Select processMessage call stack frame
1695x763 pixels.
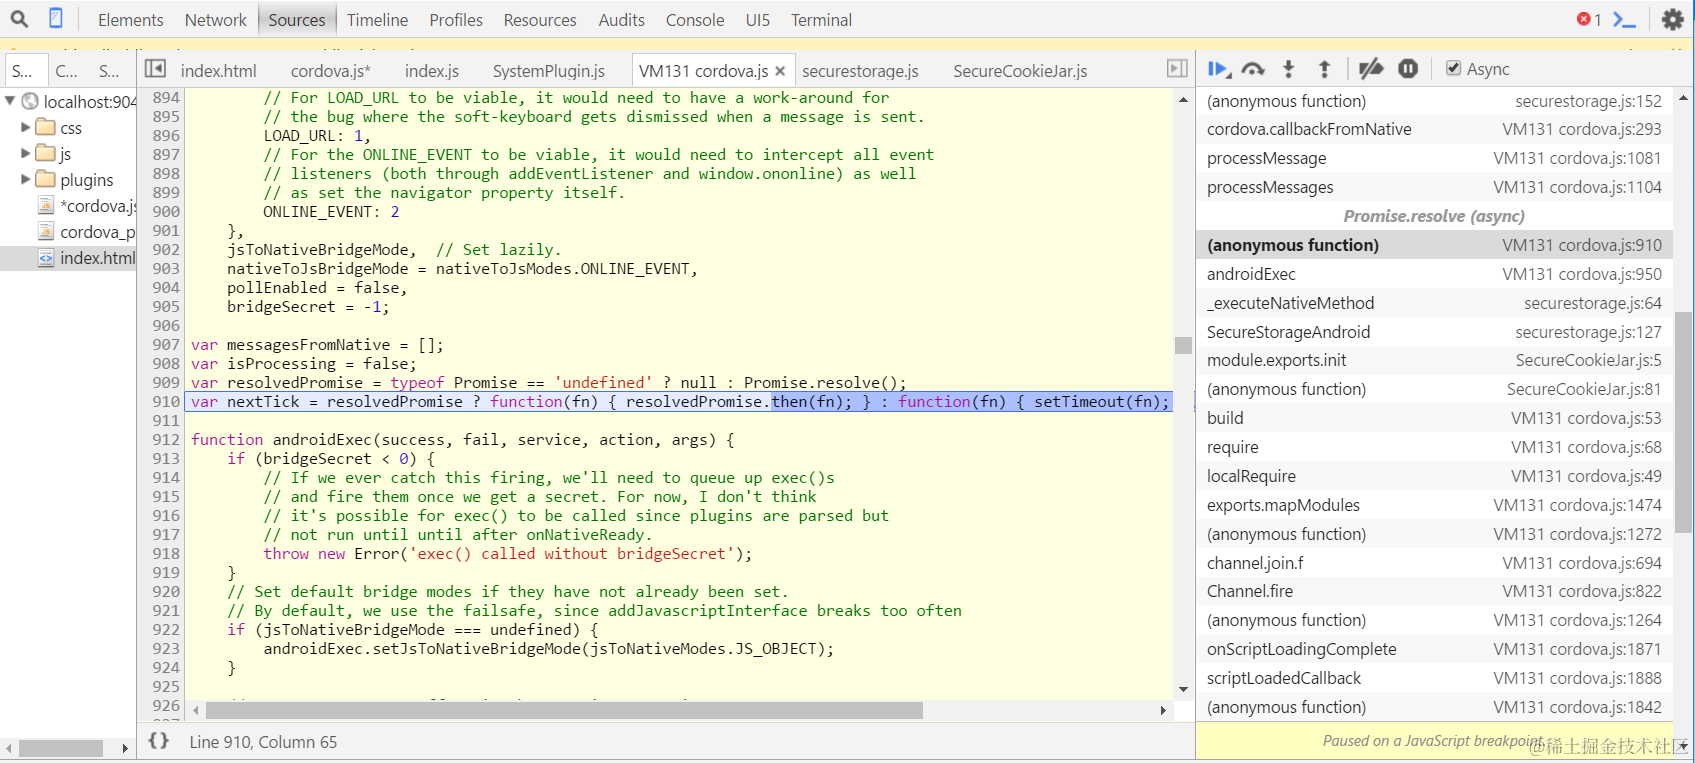[x=1434, y=158]
